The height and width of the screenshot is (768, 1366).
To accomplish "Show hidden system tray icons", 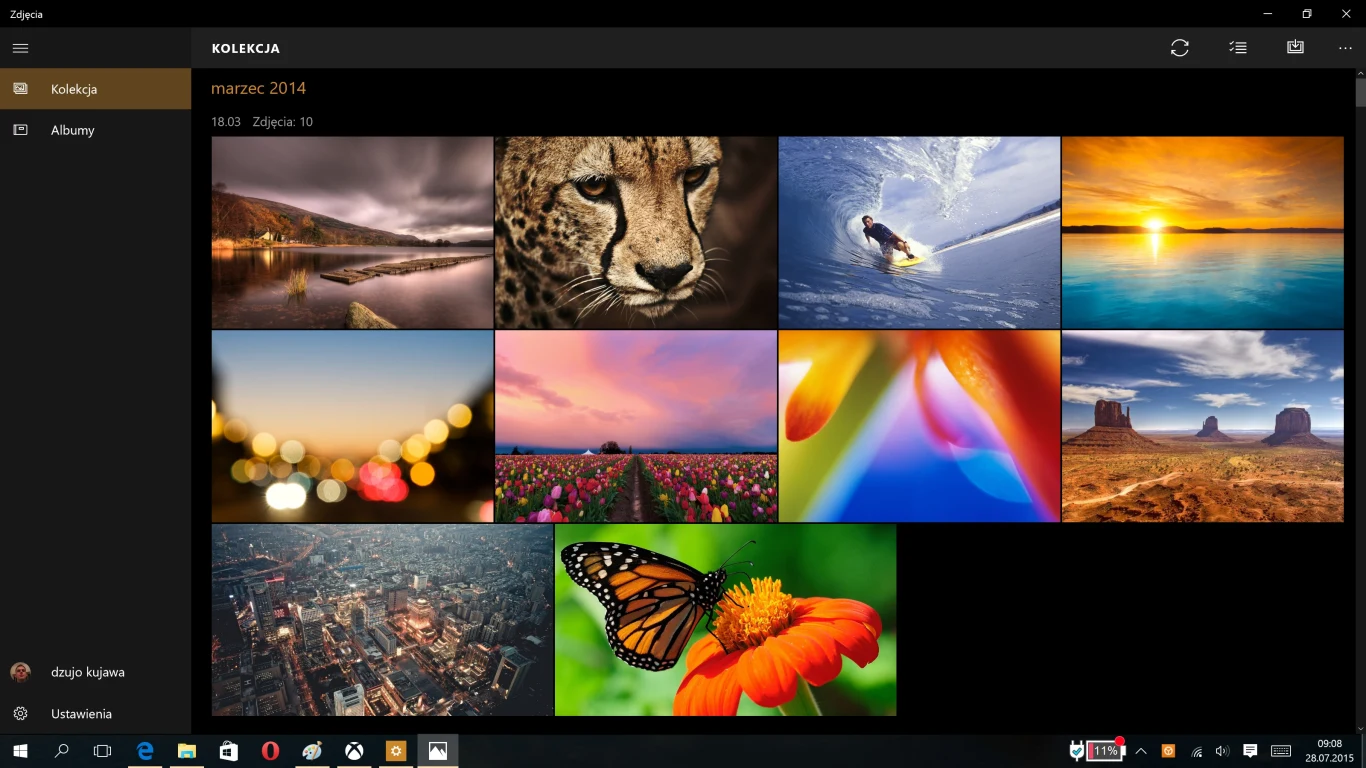I will click(x=1141, y=751).
